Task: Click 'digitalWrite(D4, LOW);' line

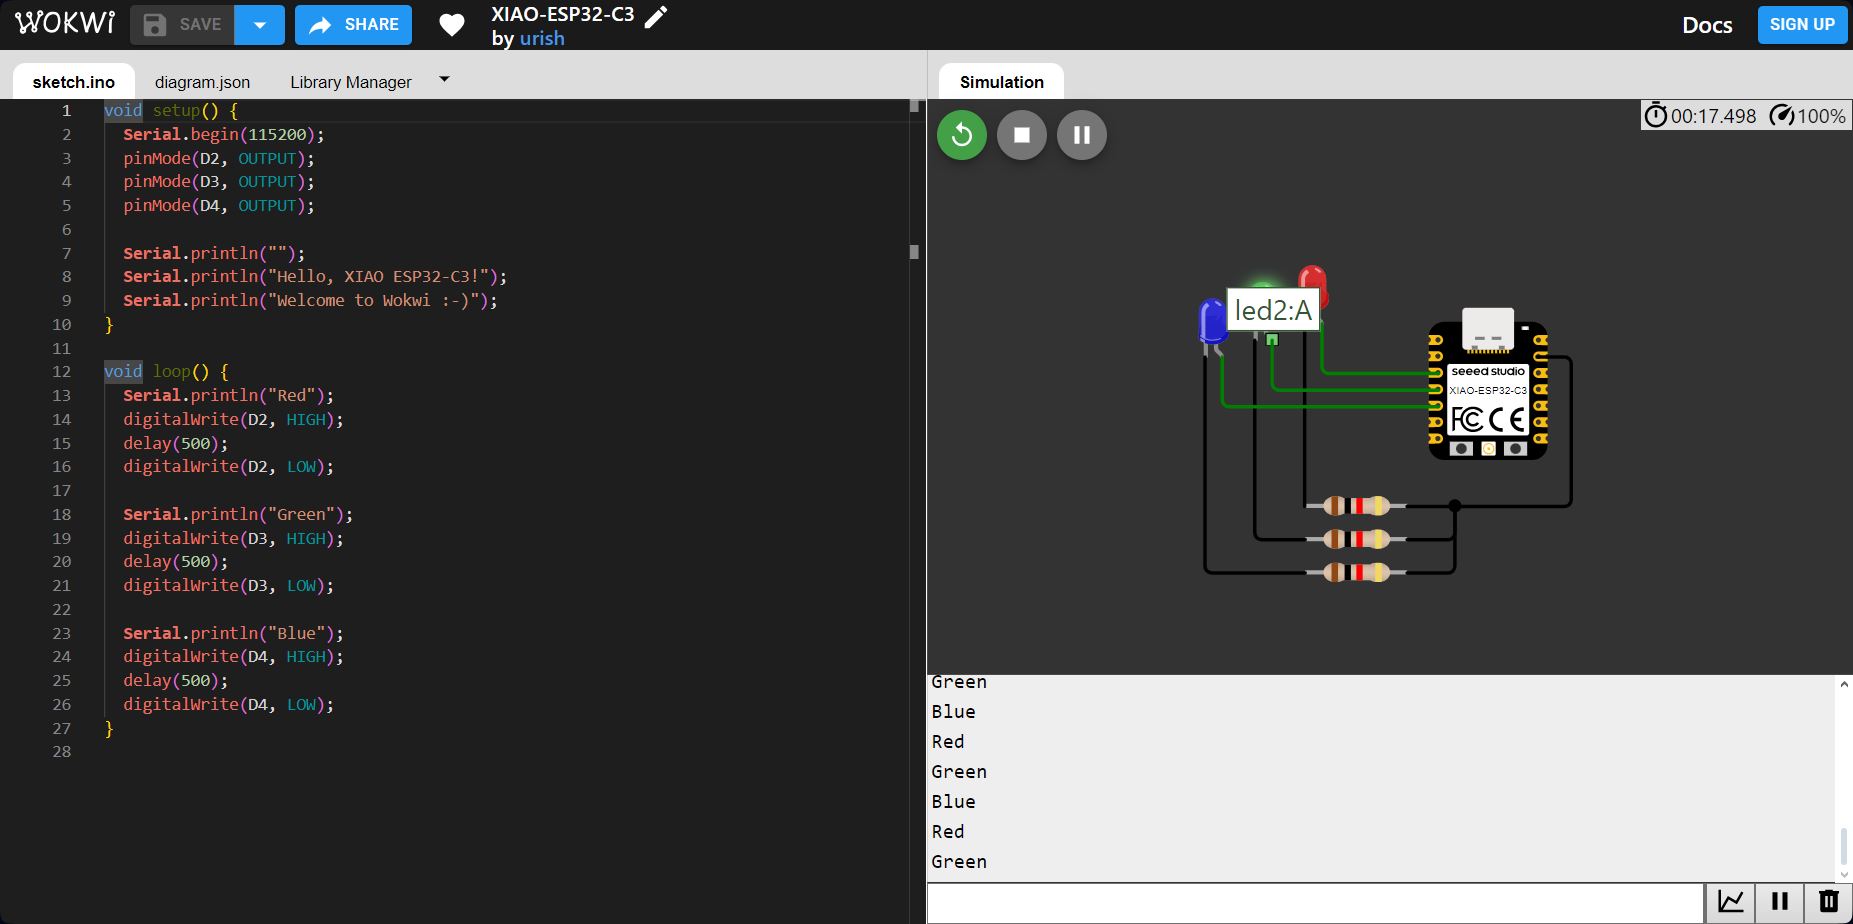Action: [229, 705]
